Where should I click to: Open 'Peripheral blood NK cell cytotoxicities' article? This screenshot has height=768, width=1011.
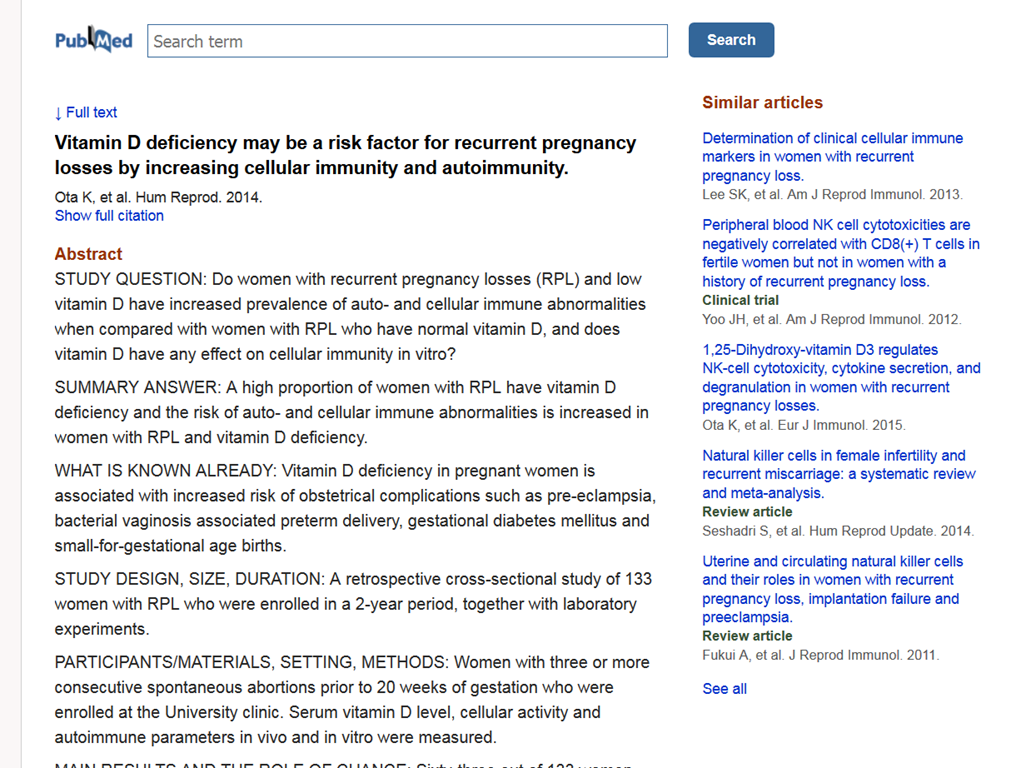click(841, 253)
